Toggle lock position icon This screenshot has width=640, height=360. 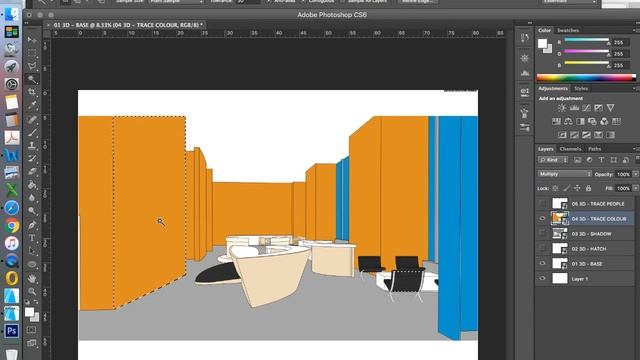point(577,188)
